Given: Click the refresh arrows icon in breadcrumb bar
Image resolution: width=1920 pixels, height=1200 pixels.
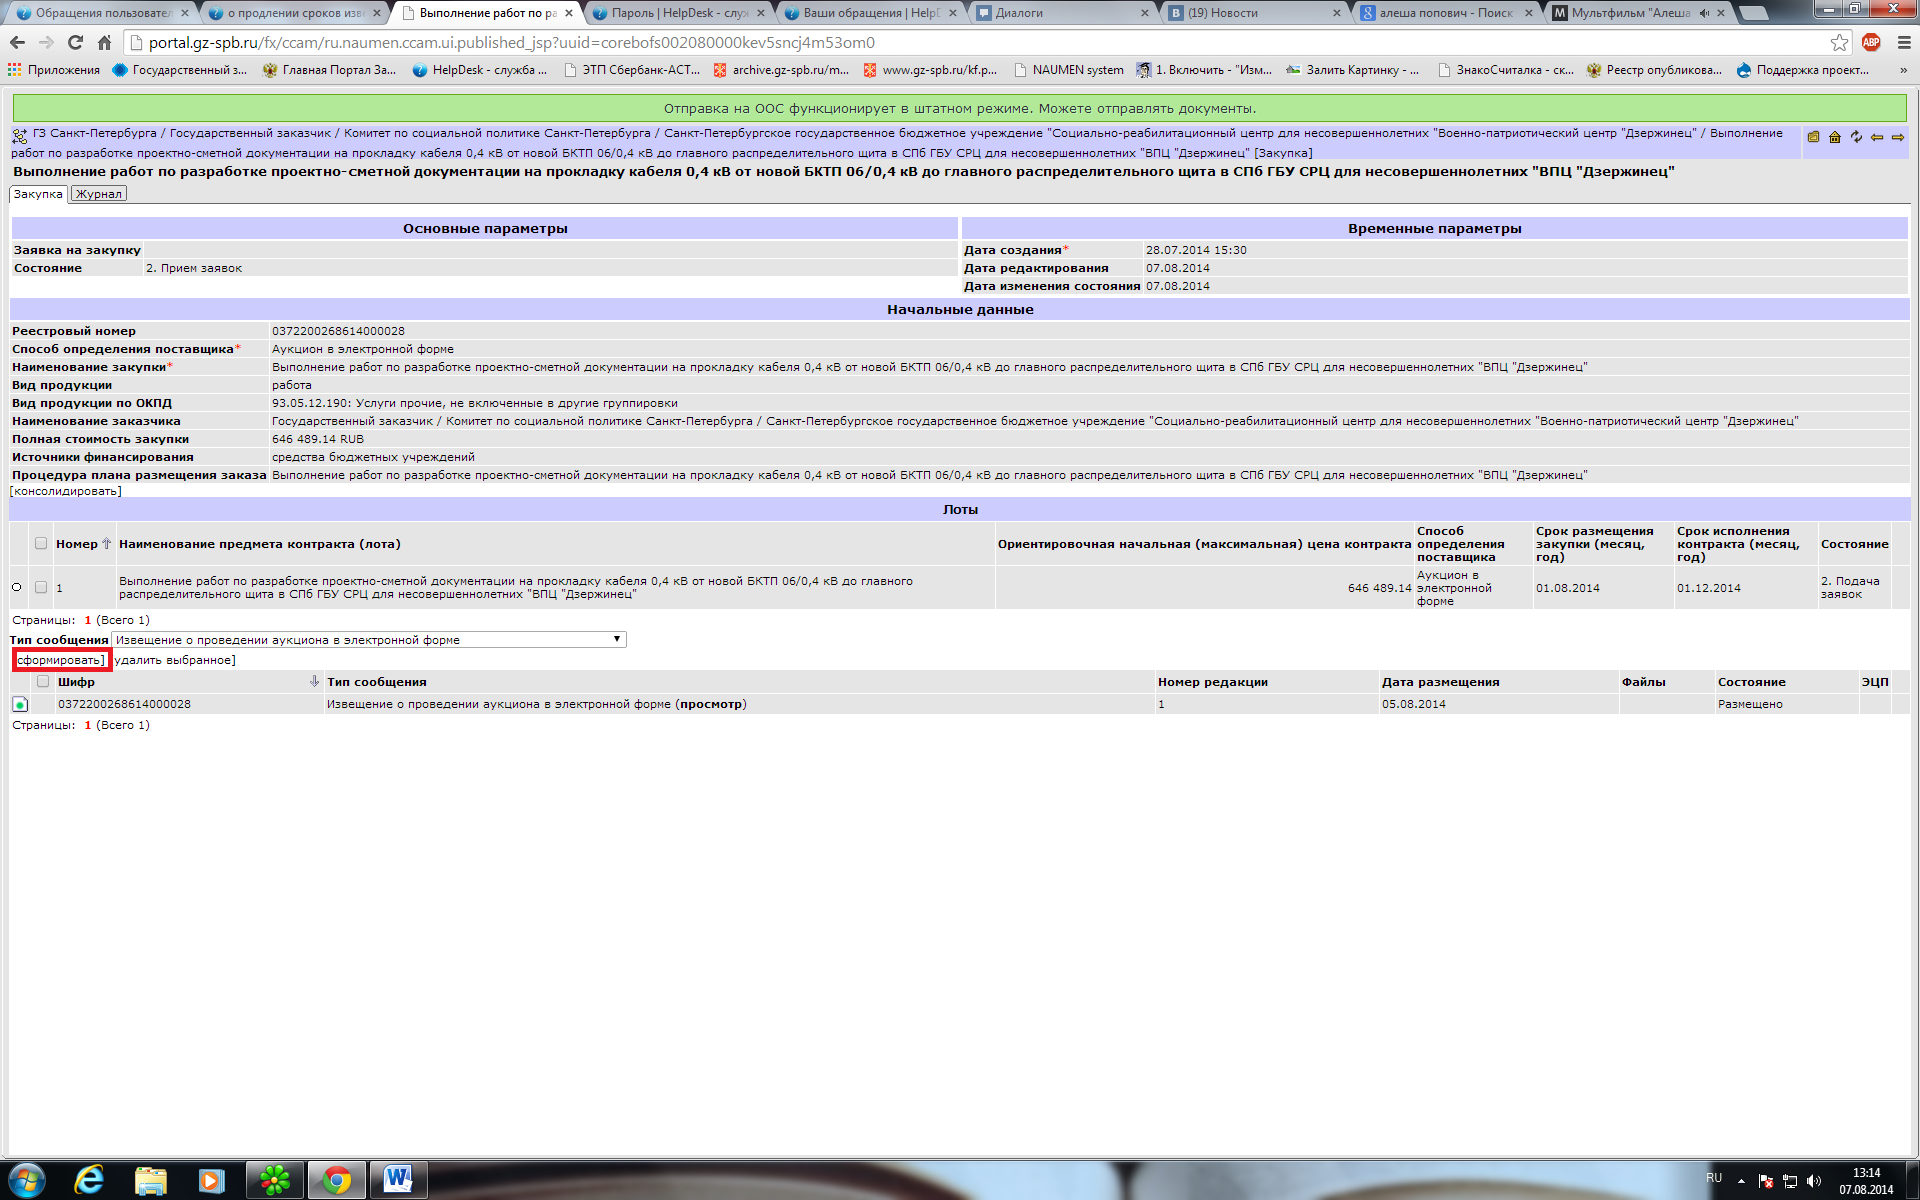Looking at the screenshot, I should [1856, 137].
